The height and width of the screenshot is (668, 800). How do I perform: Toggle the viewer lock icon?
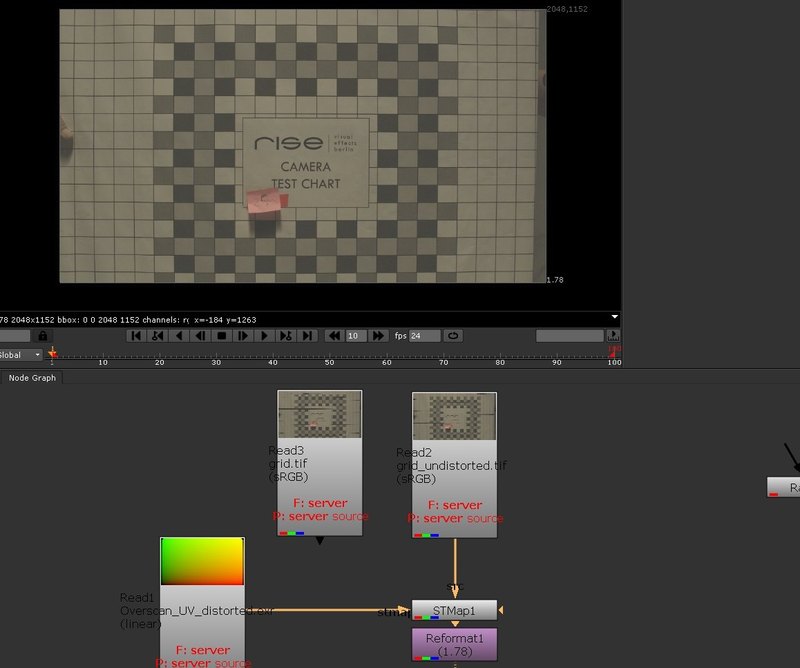(x=43, y=336)
